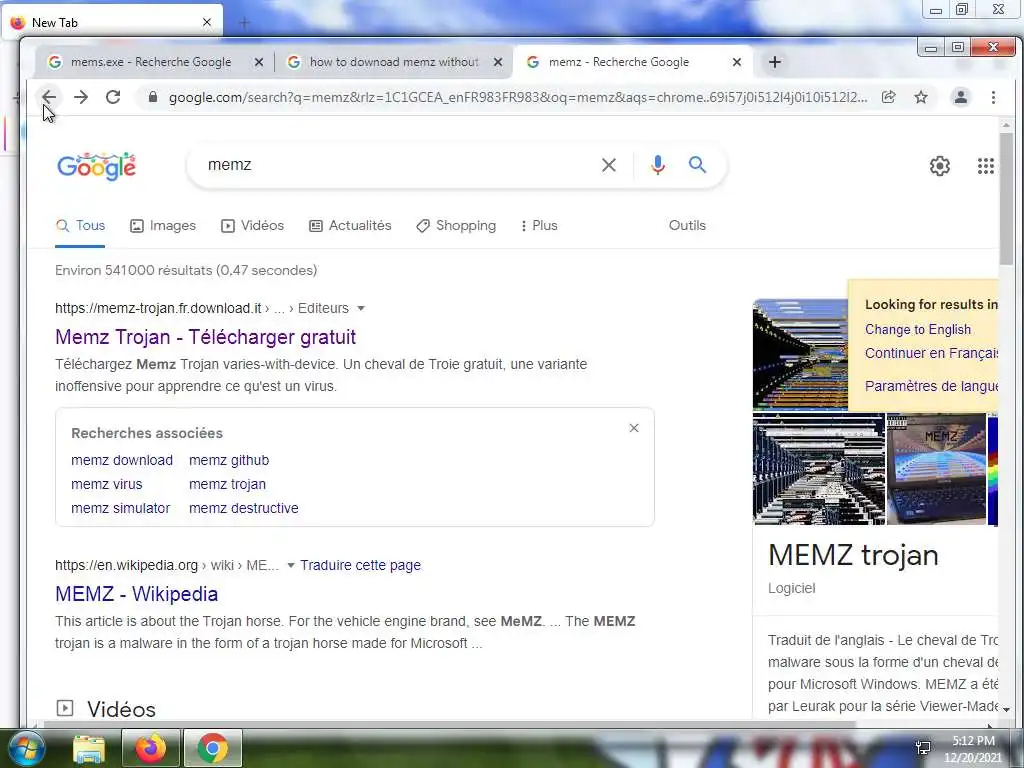The height and width of the screenshot is (768, 1024).
Task: Open Windows Explorer from the taskbar
Action: coord(89,748)
